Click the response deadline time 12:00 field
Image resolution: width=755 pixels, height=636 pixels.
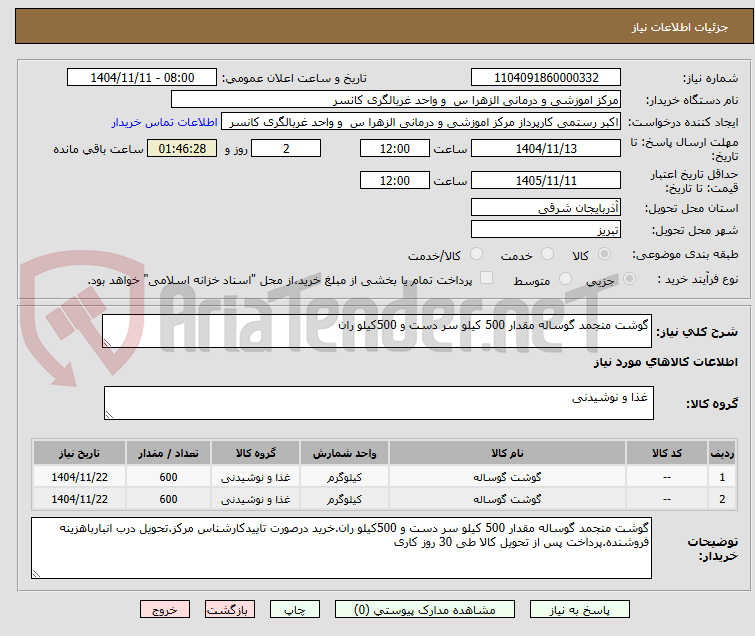[x=394, y=148]
